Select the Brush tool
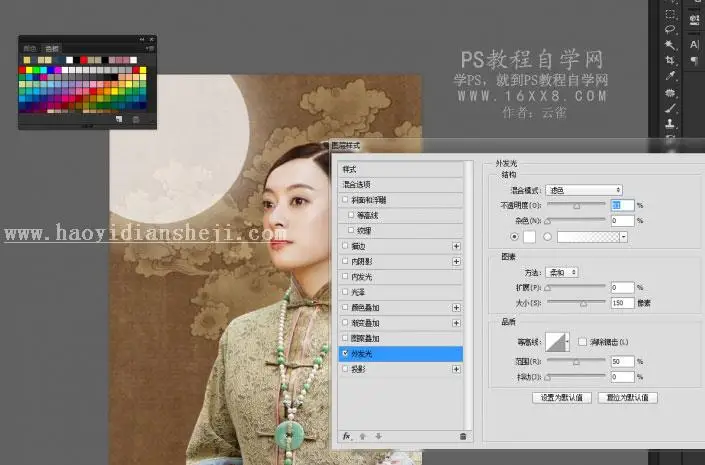This screenshot has height=465, width=705. pyautogui.click(x=670, y=108)
